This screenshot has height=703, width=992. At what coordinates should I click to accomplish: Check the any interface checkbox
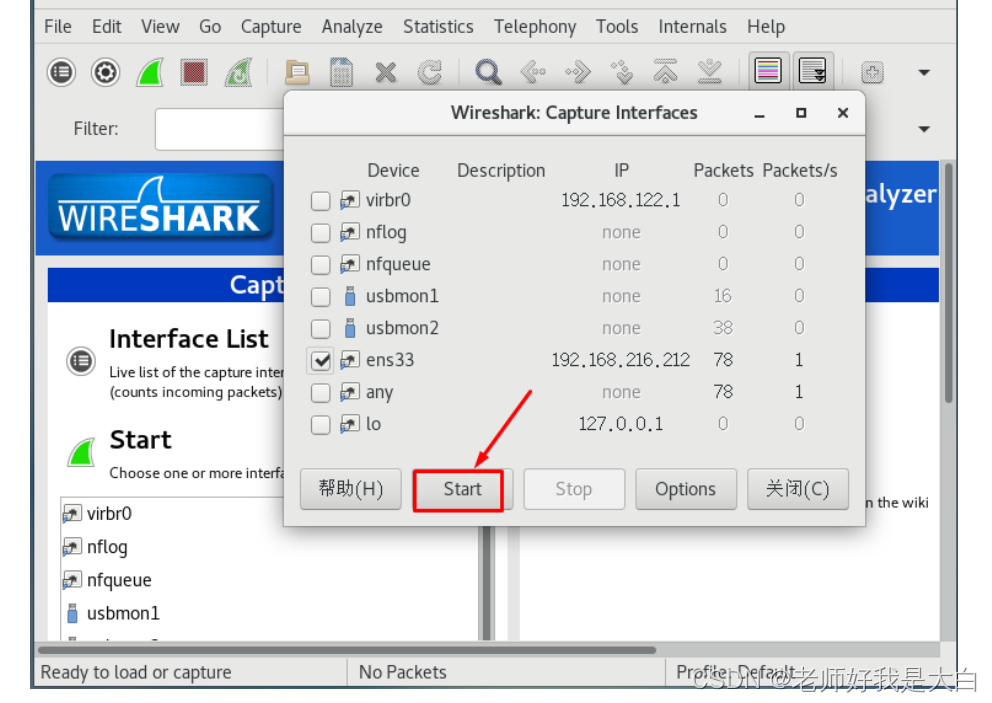[x=320, y=393]
